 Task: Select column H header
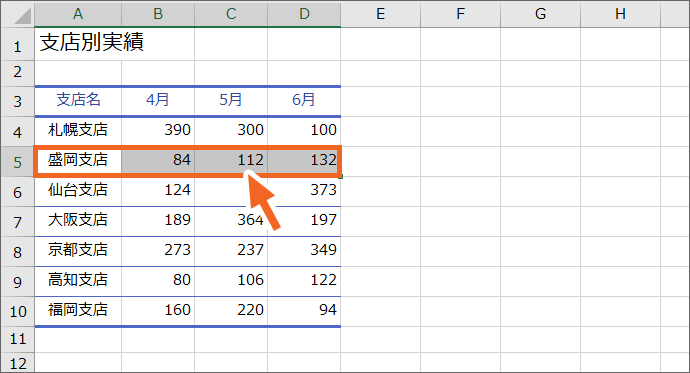[x=620, y=15]
